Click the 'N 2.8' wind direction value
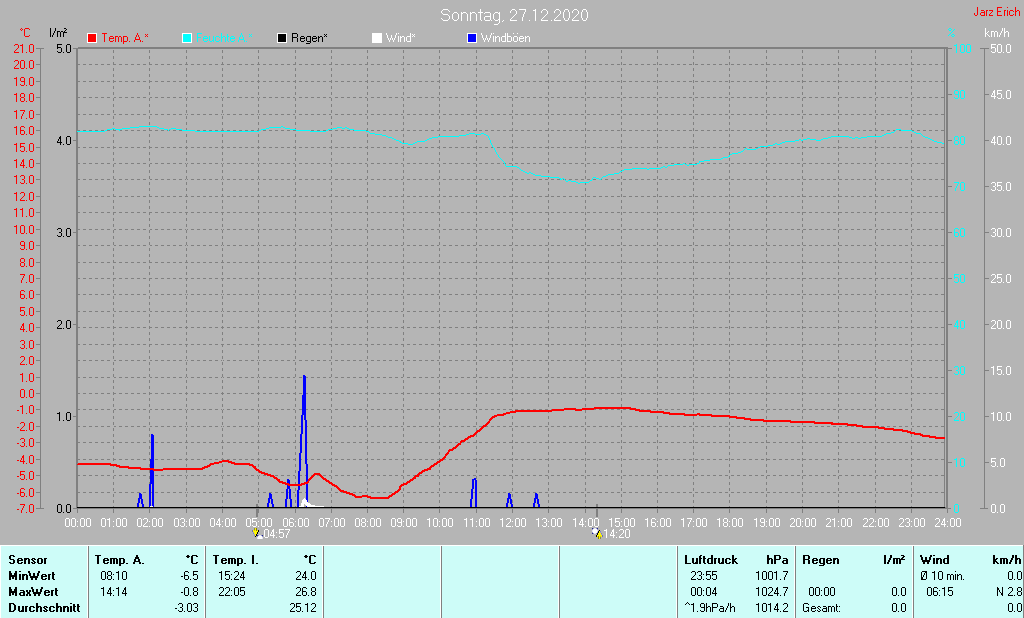 point(1008,592)
